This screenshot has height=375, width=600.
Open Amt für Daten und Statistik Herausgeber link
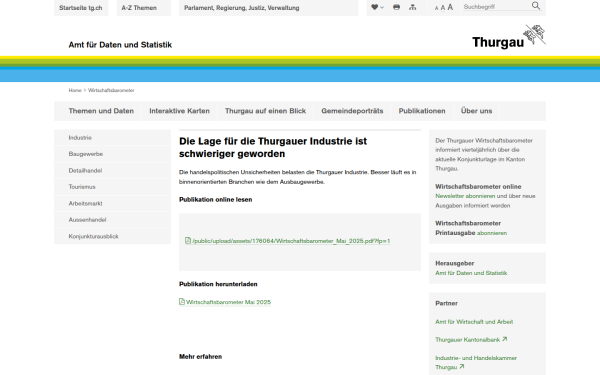tap(471, 273)
